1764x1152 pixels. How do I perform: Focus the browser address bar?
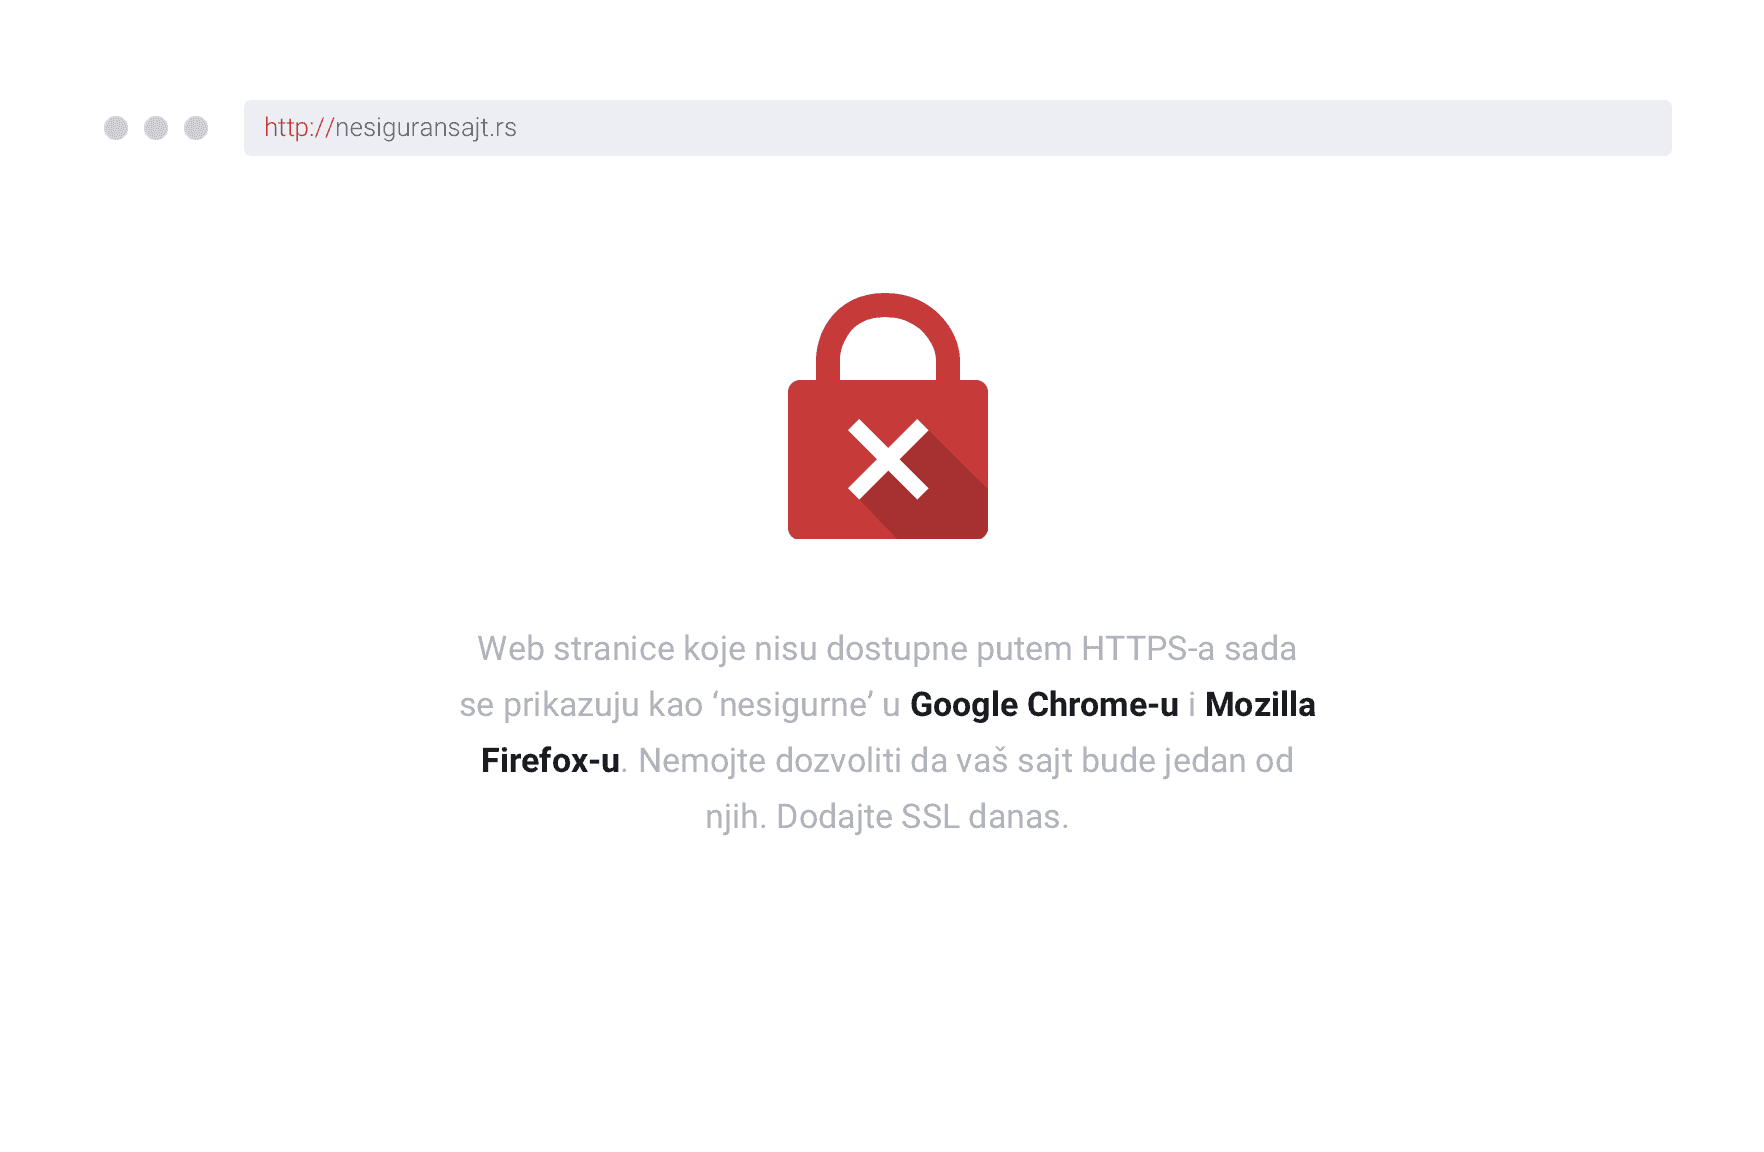coord(1000,128)
